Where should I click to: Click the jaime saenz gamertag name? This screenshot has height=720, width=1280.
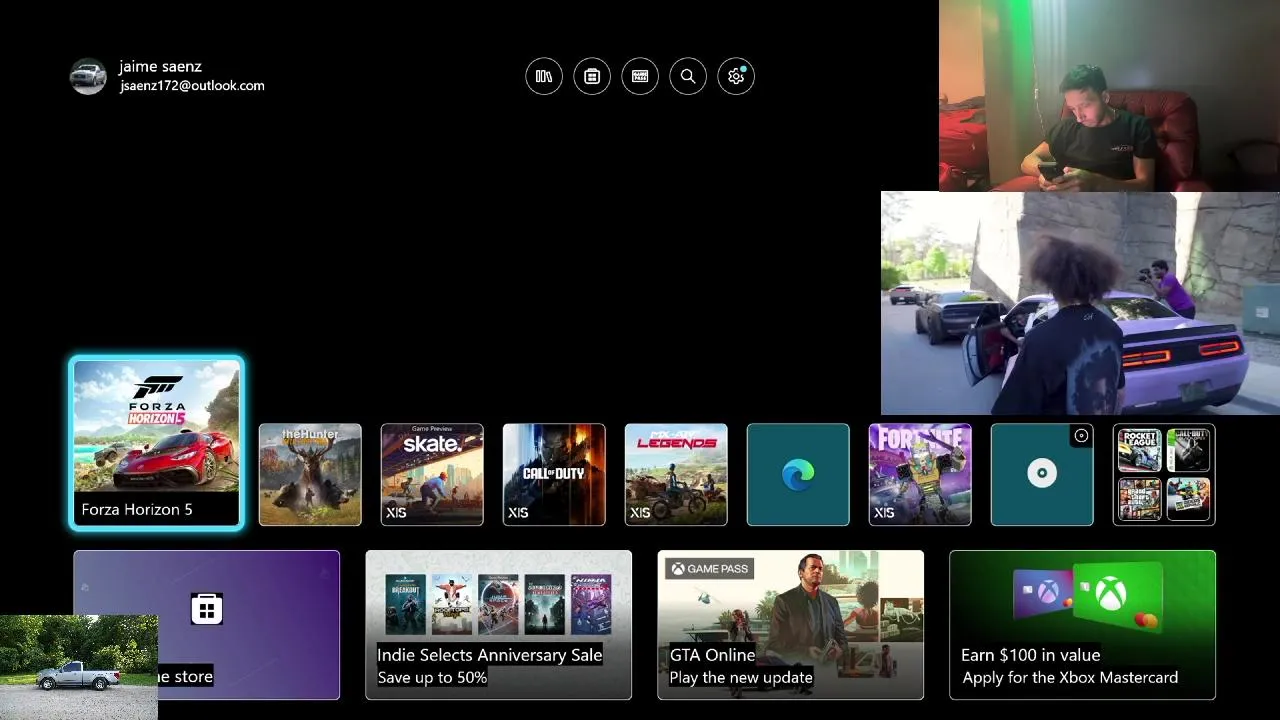pyautogui.click(x=160, y=66)
